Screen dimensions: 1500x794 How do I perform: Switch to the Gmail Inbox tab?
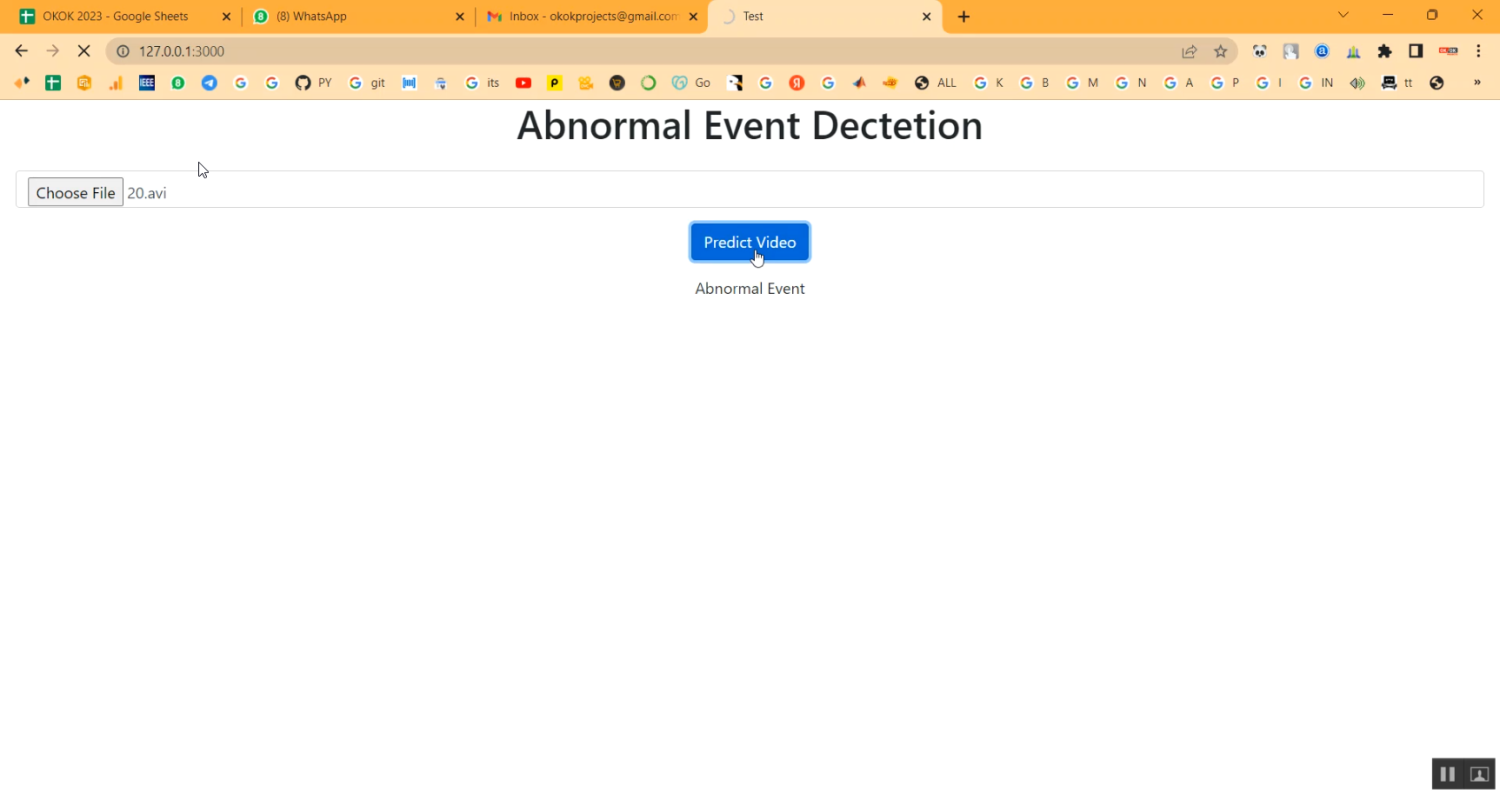[592, 17]
